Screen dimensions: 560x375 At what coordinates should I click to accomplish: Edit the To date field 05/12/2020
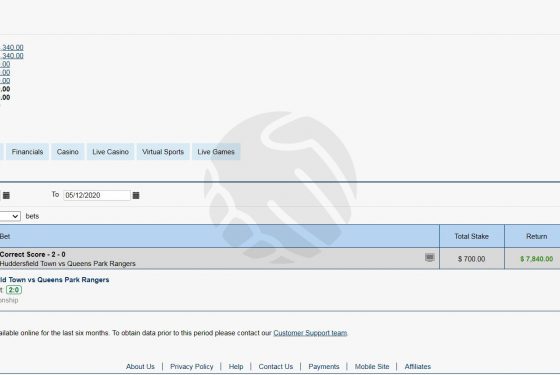coord(97,195)
